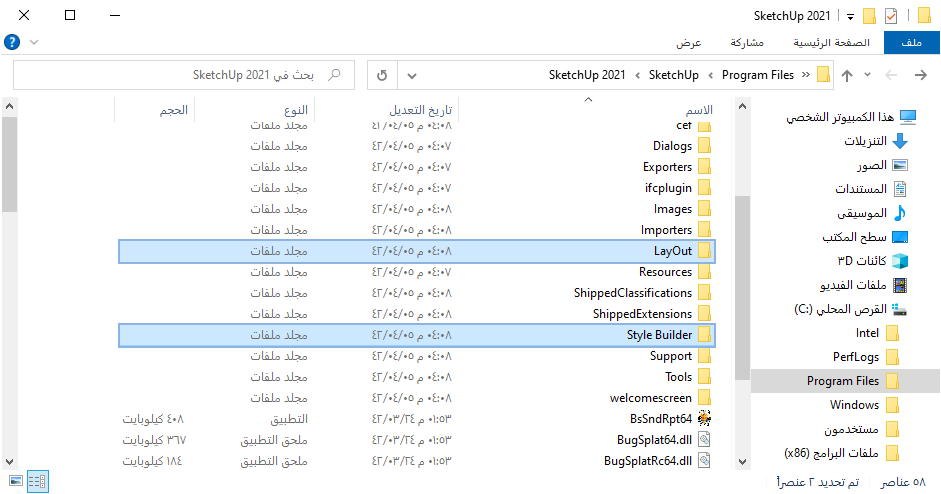941x494 pixels.
Task: Open Desktop (سطح المكتب) in navigation pane
Action: click(x=865, y=237)
